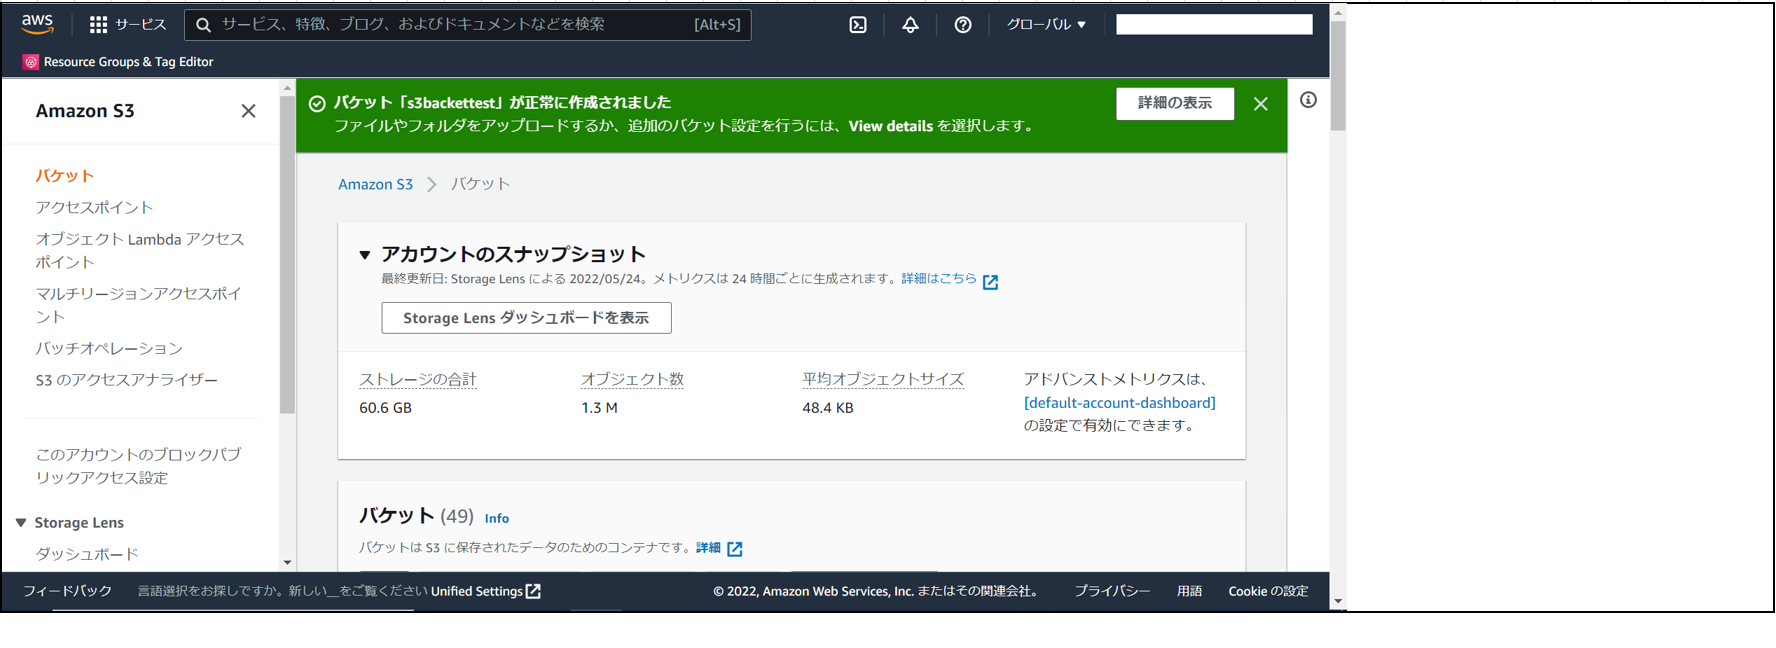Click 詳細の表示 button in banner

(x=1175, y=103)
